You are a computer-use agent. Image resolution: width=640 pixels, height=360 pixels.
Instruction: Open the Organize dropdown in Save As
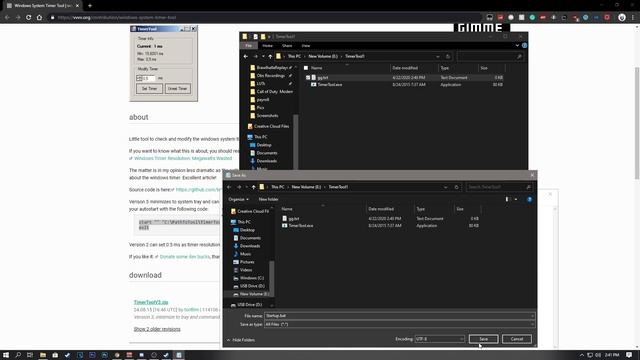pyautogui.click(x=238, y=199)
